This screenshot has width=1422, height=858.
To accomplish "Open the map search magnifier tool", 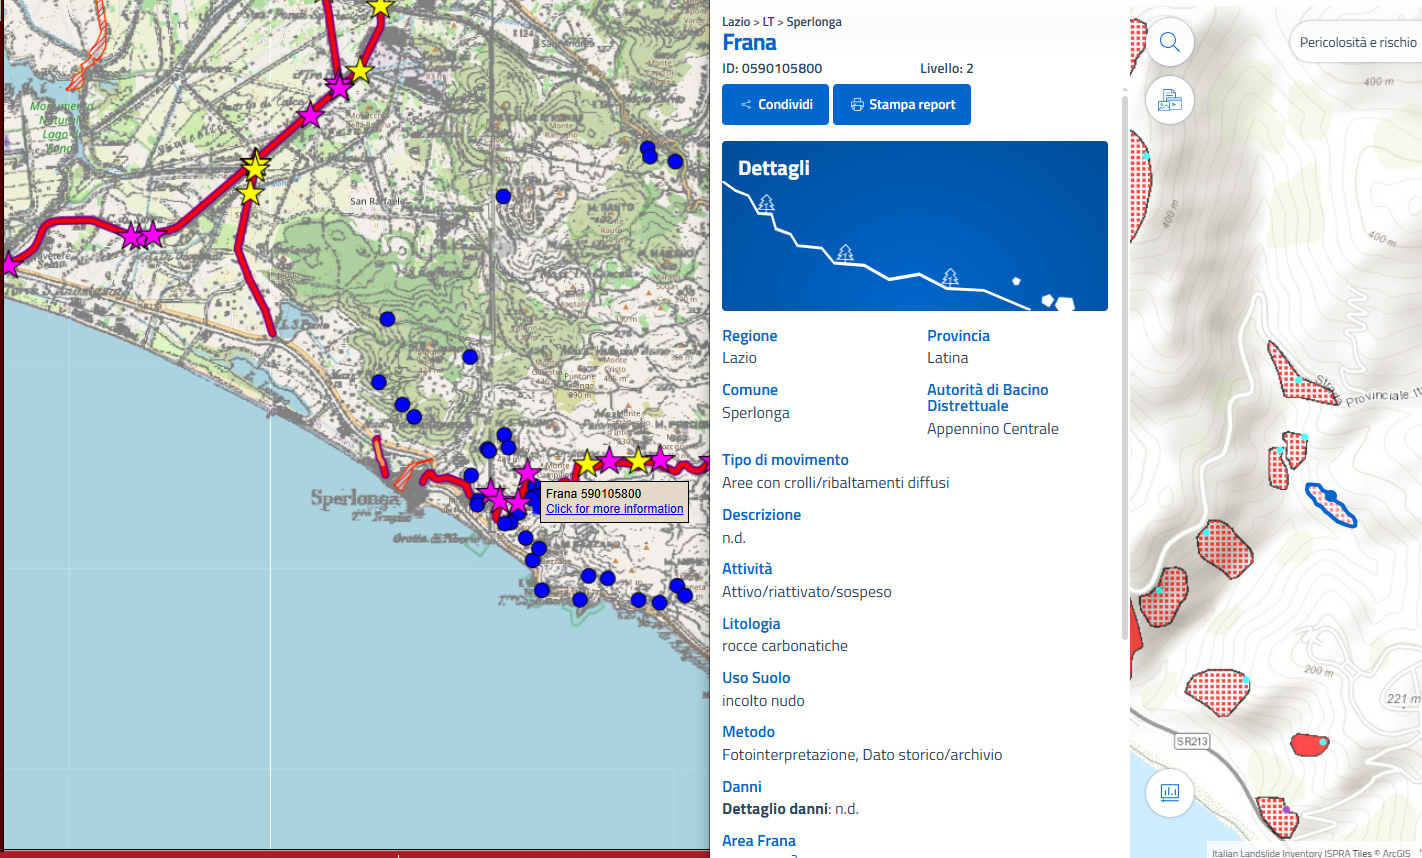I will pyautogui.click(x=1169, y=42).
